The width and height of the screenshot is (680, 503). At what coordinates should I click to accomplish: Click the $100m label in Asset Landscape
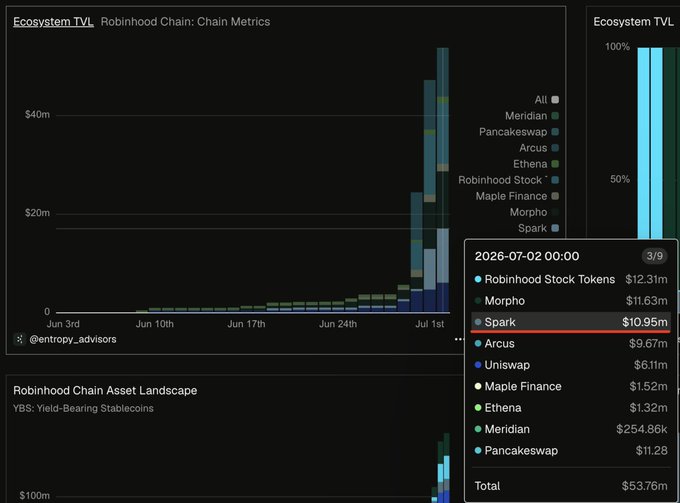[35, 495]
